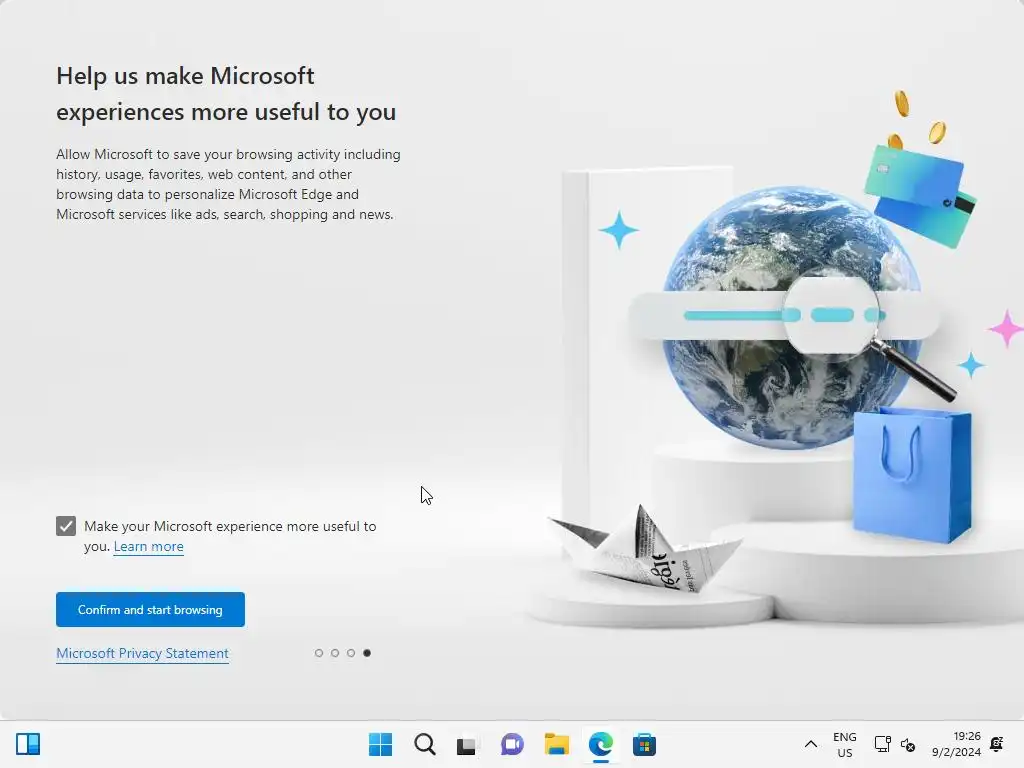Open network status tray icon
This screenshot has height=768, width=1024.
pos(882,744)
